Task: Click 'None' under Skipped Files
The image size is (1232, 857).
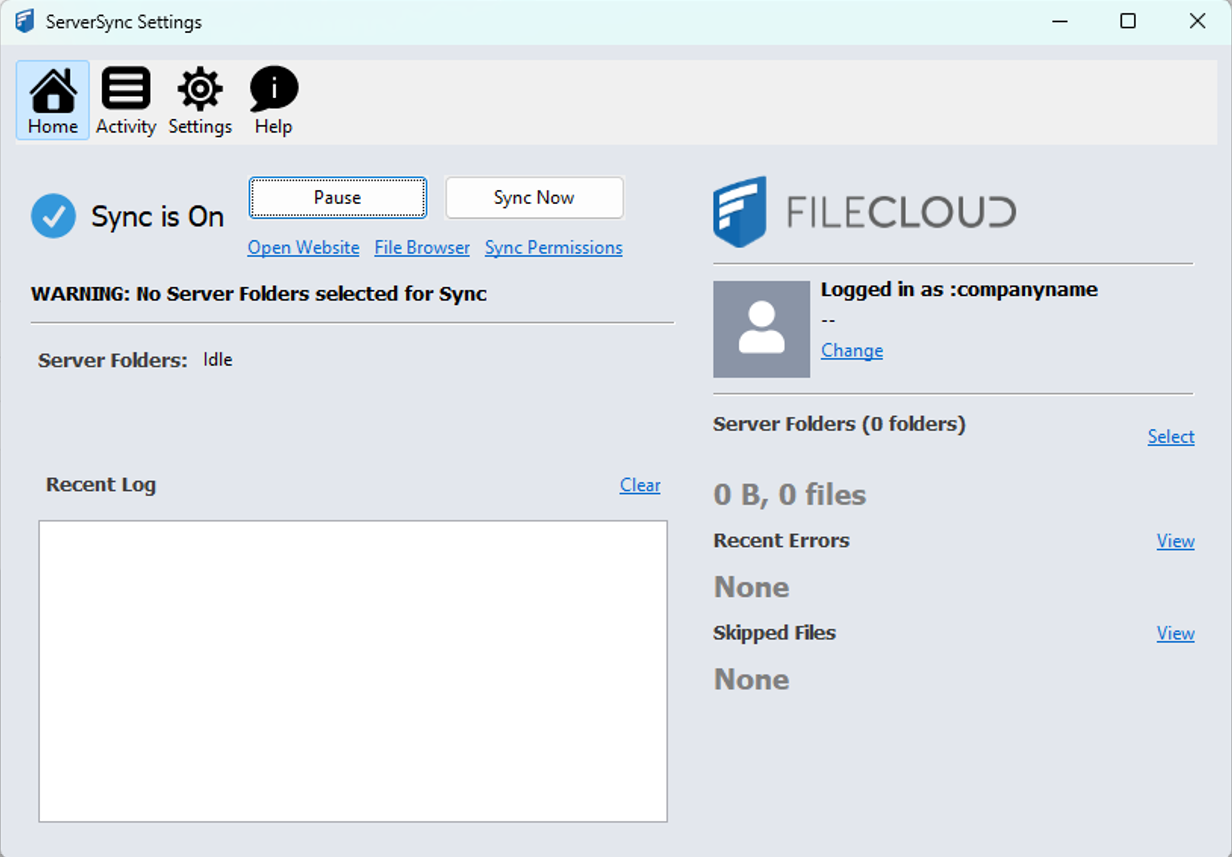Action: 752,680
